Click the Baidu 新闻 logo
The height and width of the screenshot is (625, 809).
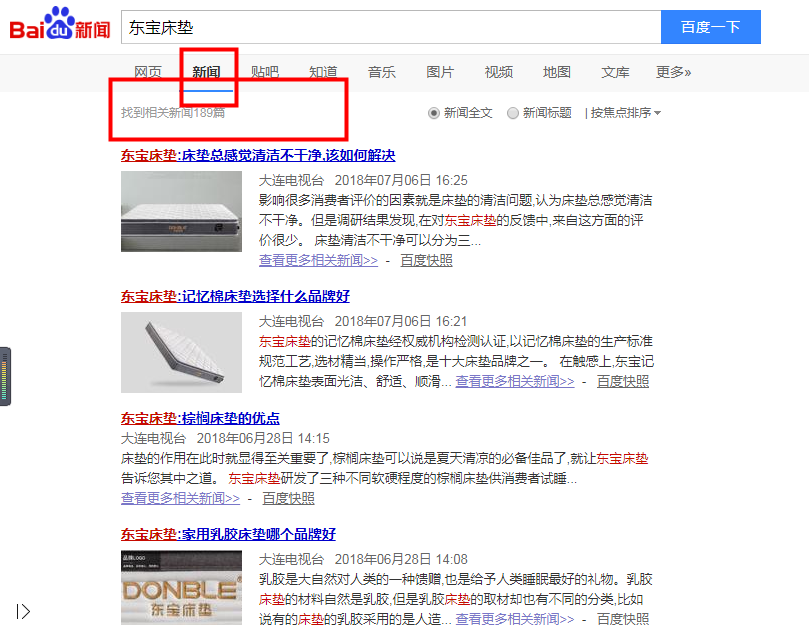pos(60,24)
